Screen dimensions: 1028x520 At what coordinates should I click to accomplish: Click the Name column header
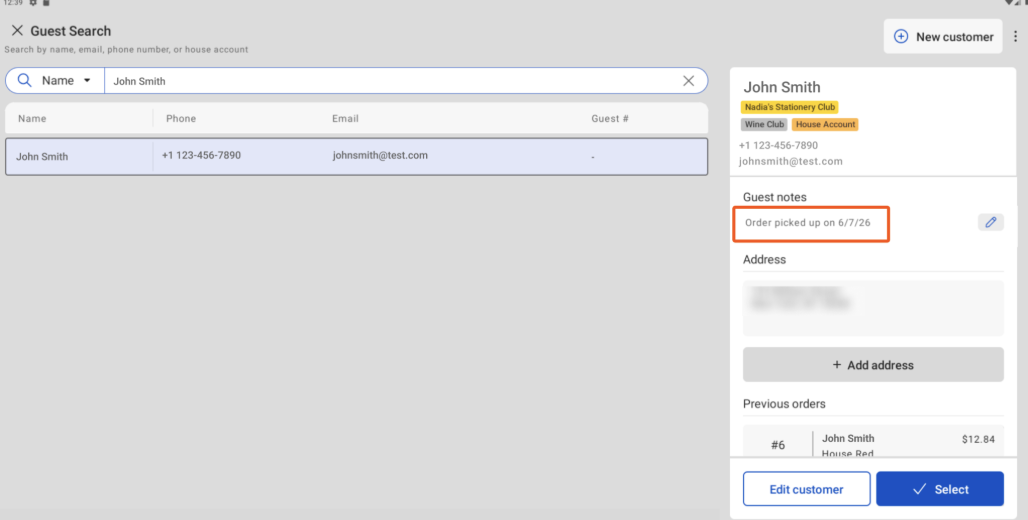tap(32, 119)
